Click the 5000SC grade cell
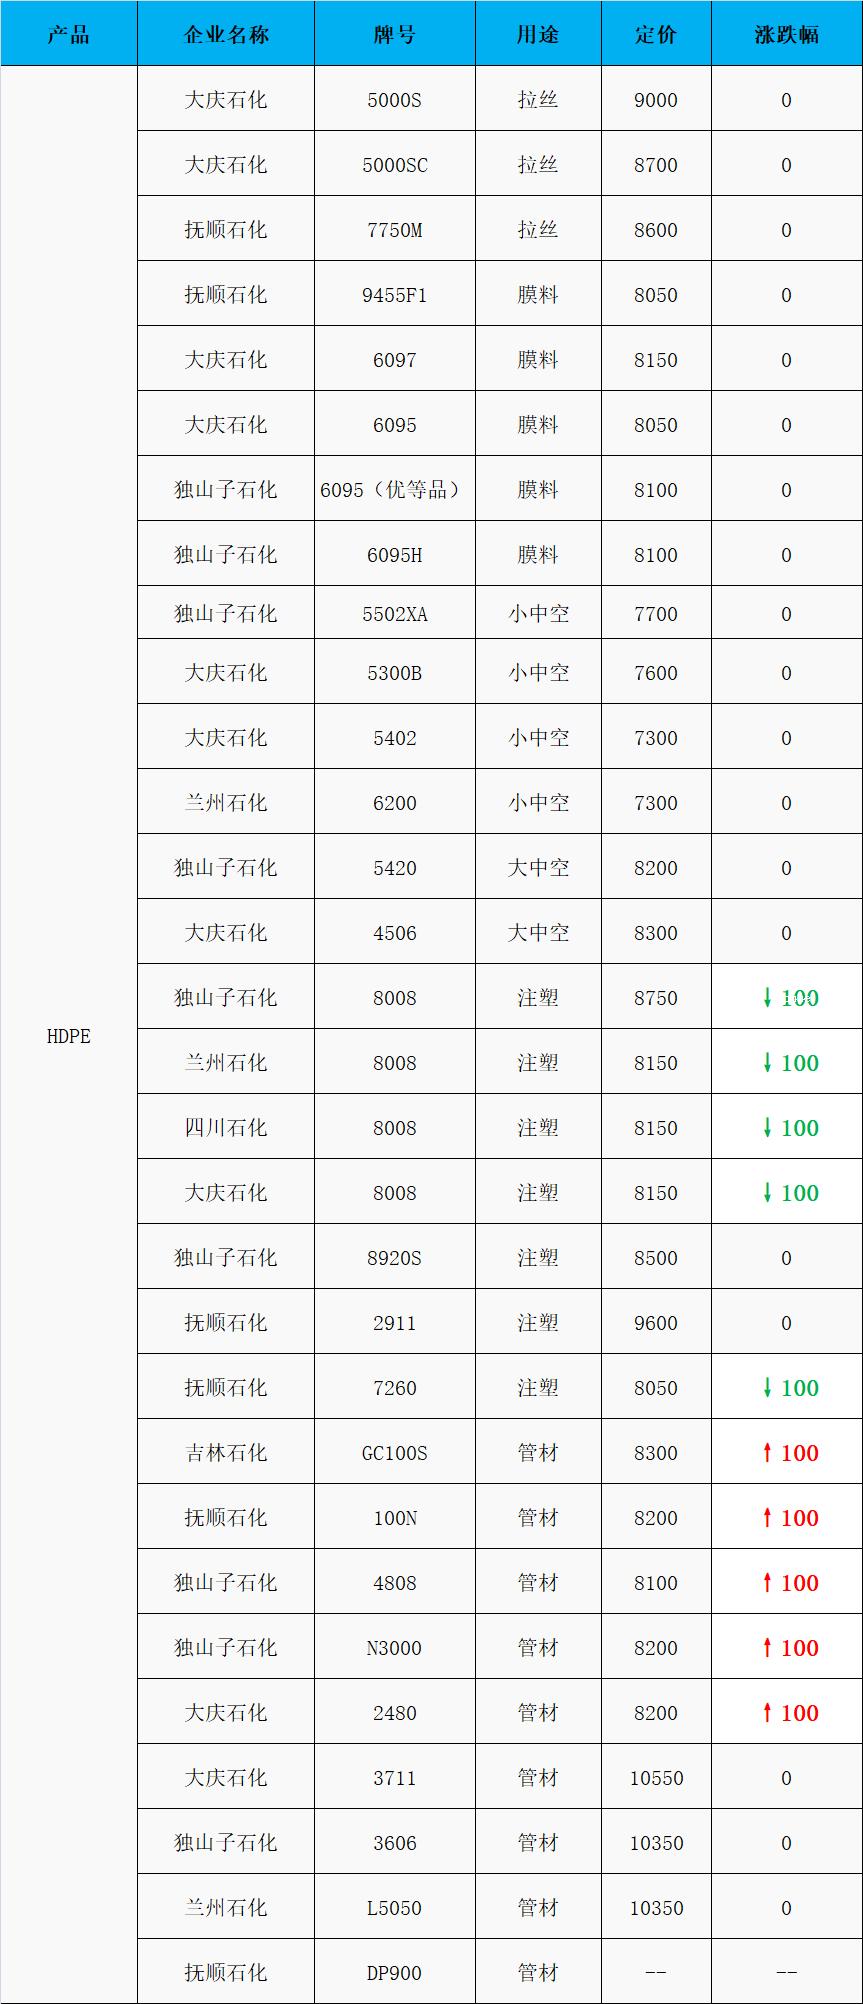 pyautogui.click(x=394, y=165)
